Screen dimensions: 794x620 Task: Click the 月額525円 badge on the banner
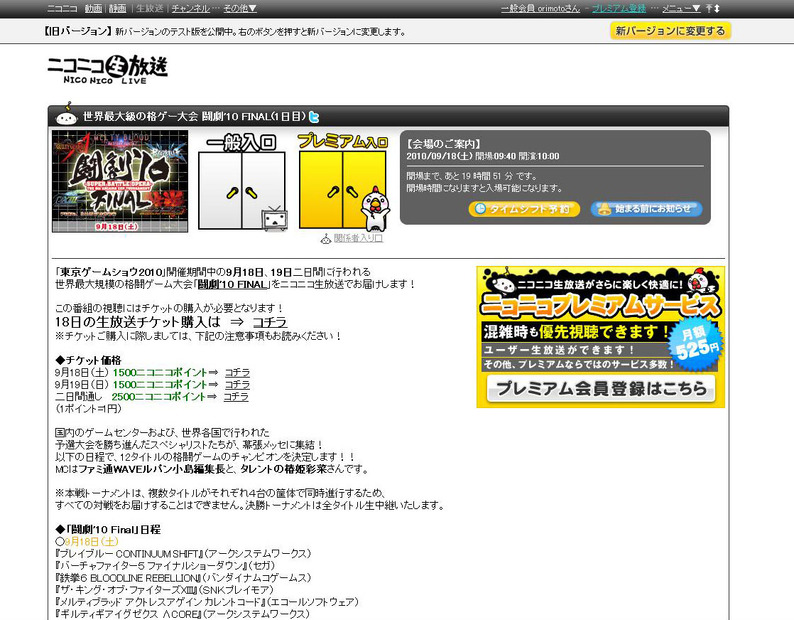click(x=696, y=343)
